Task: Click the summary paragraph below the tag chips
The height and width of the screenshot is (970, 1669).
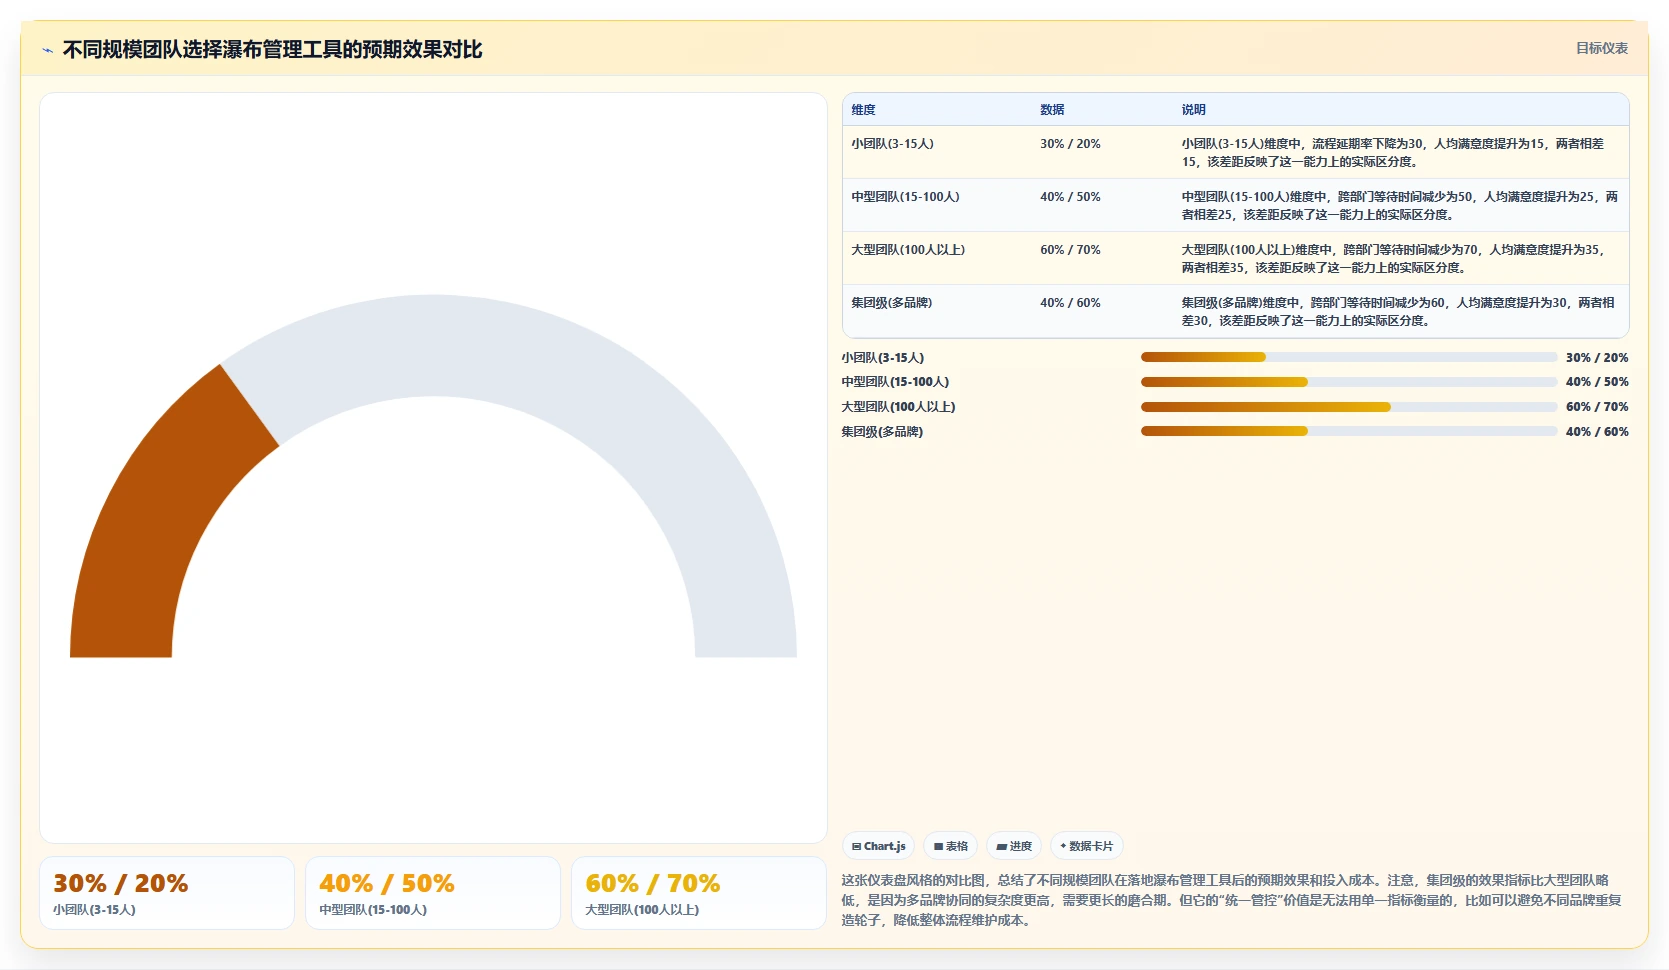Action: click(1231, 900)
